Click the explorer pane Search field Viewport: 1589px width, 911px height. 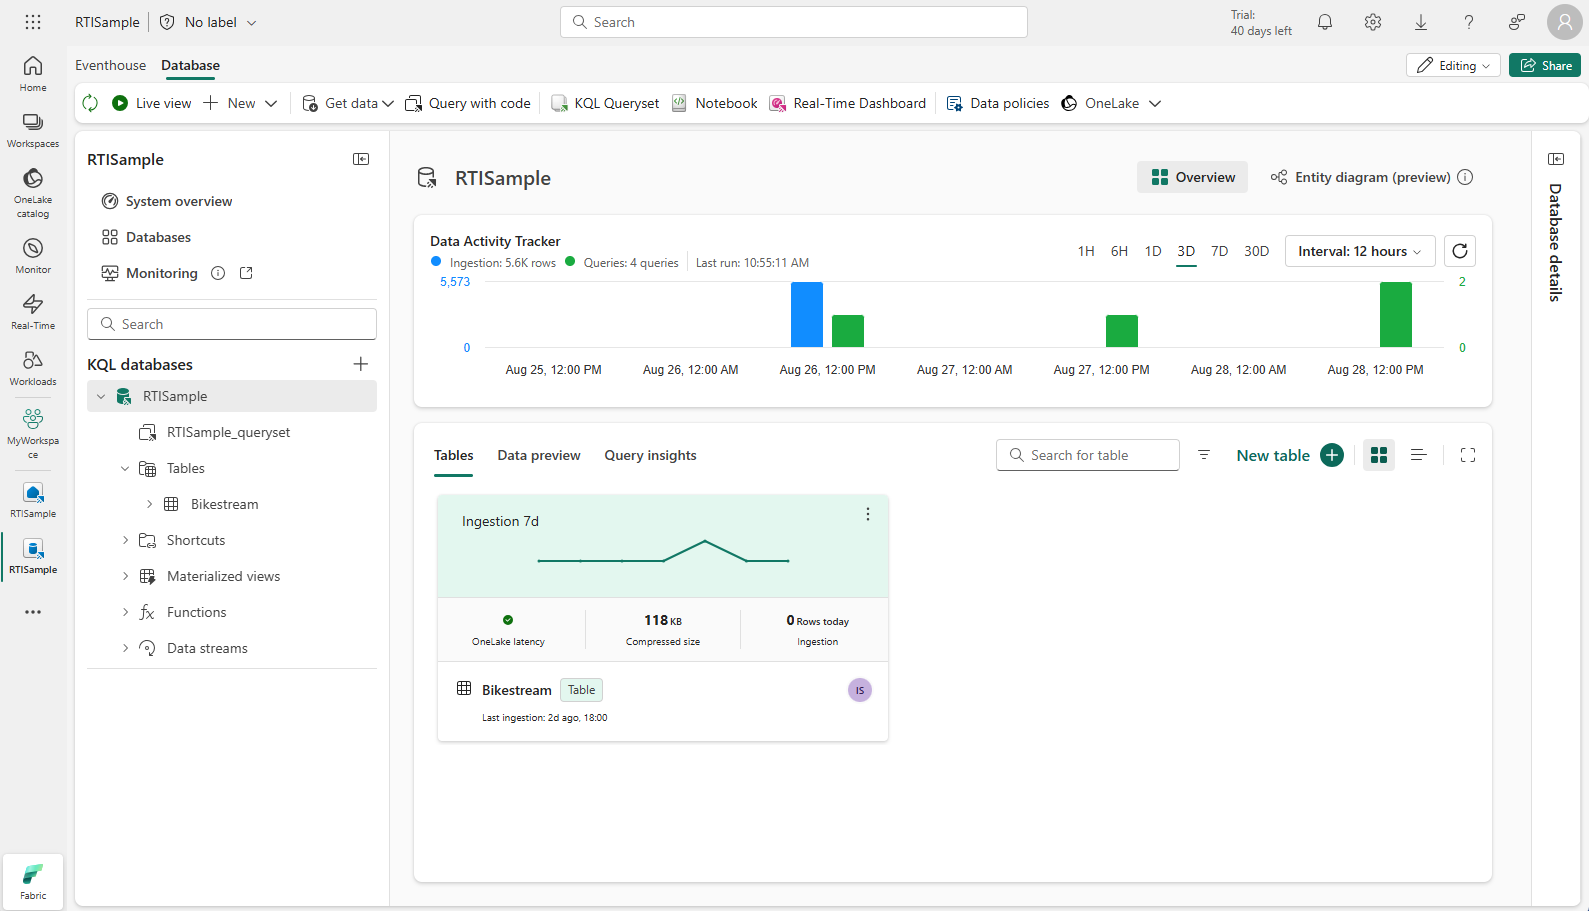(x=232, y=324)
